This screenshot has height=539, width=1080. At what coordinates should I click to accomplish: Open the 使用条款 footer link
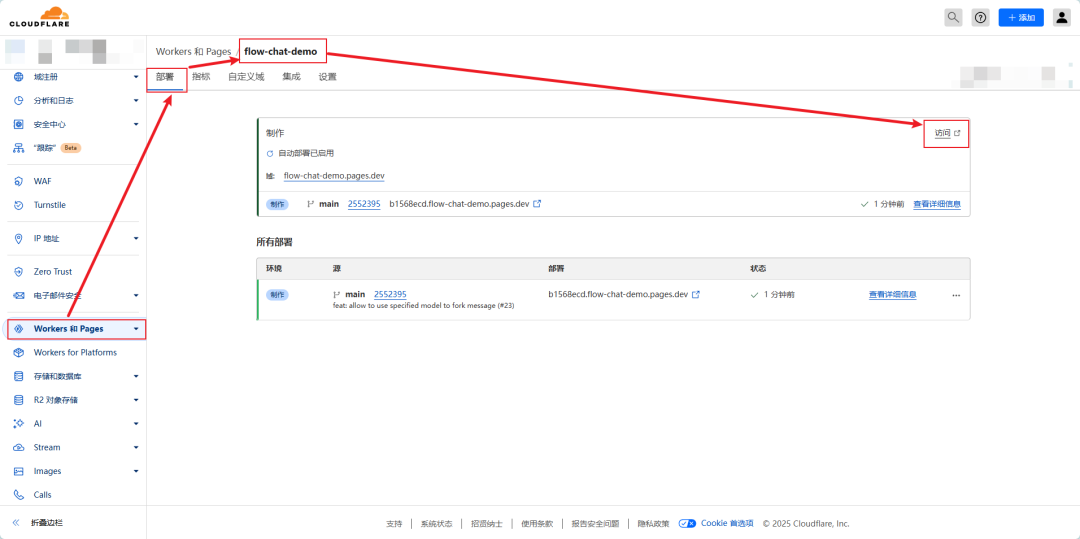[537, 524]
